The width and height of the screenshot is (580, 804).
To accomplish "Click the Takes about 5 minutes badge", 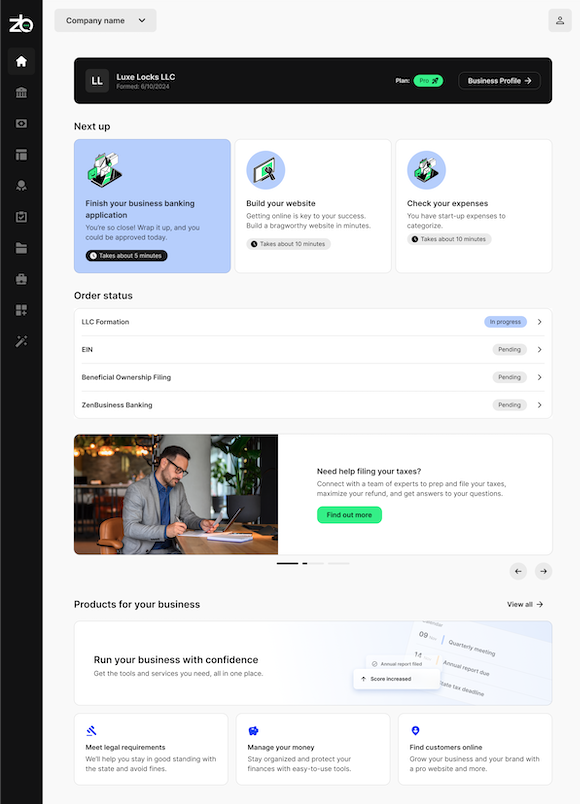I will click(126, 255).
